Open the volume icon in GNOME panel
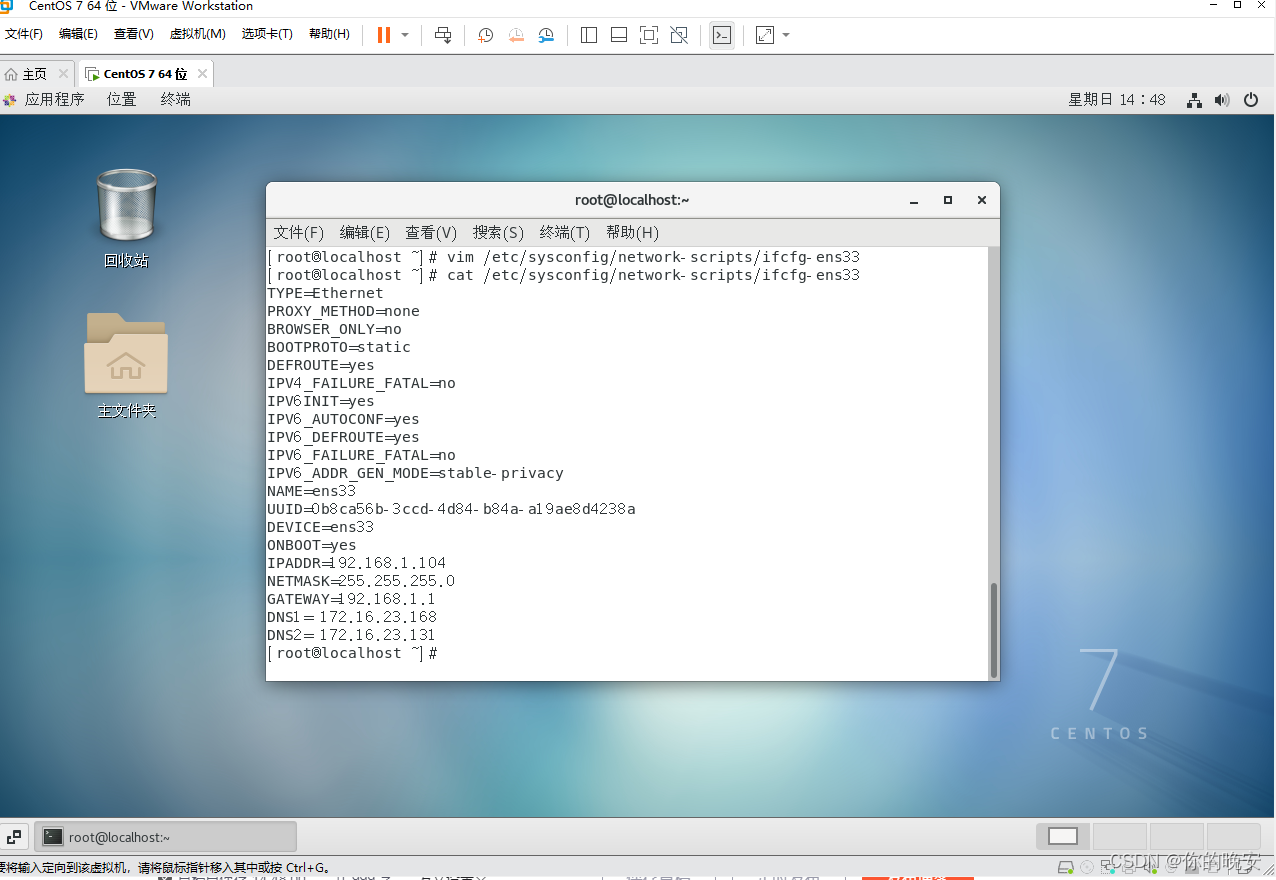The width and height of the screenshot is (1276, 880). click(1221, 100)
